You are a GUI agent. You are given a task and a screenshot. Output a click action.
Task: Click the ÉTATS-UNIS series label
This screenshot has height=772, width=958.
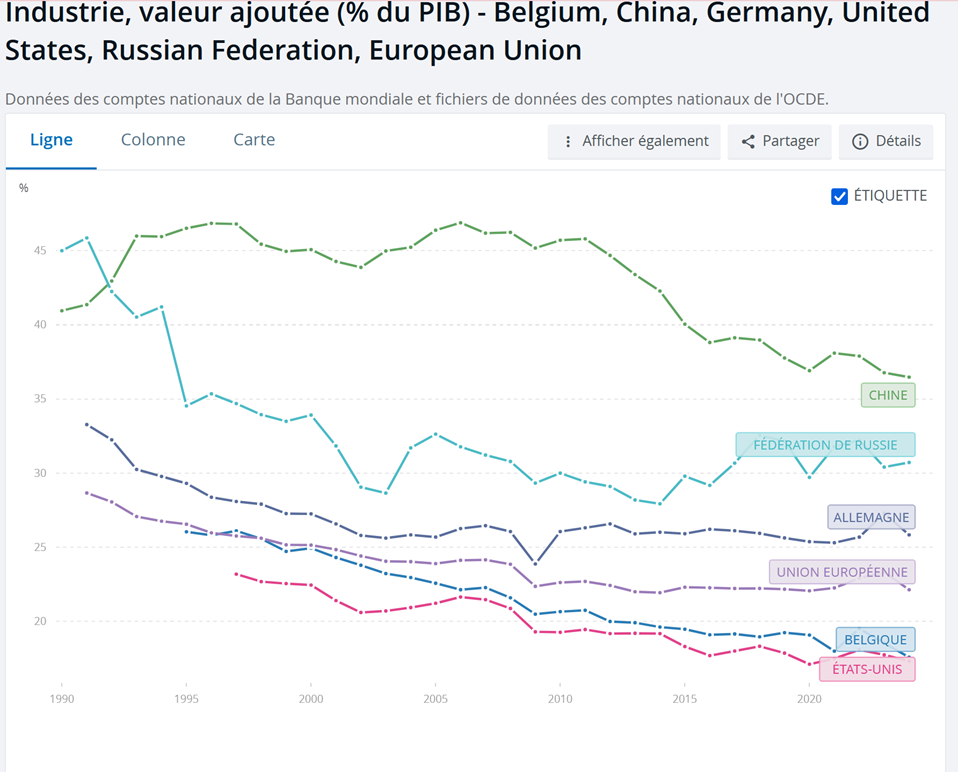point(867,669)
